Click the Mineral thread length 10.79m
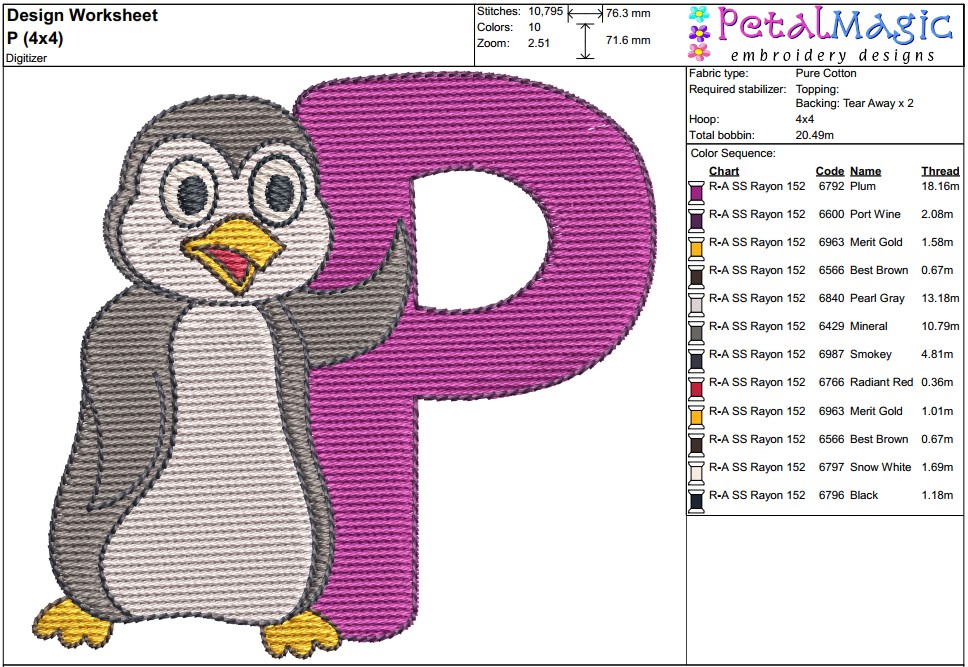This screenshot has width=968, height=667. click(x=940, y=326)
